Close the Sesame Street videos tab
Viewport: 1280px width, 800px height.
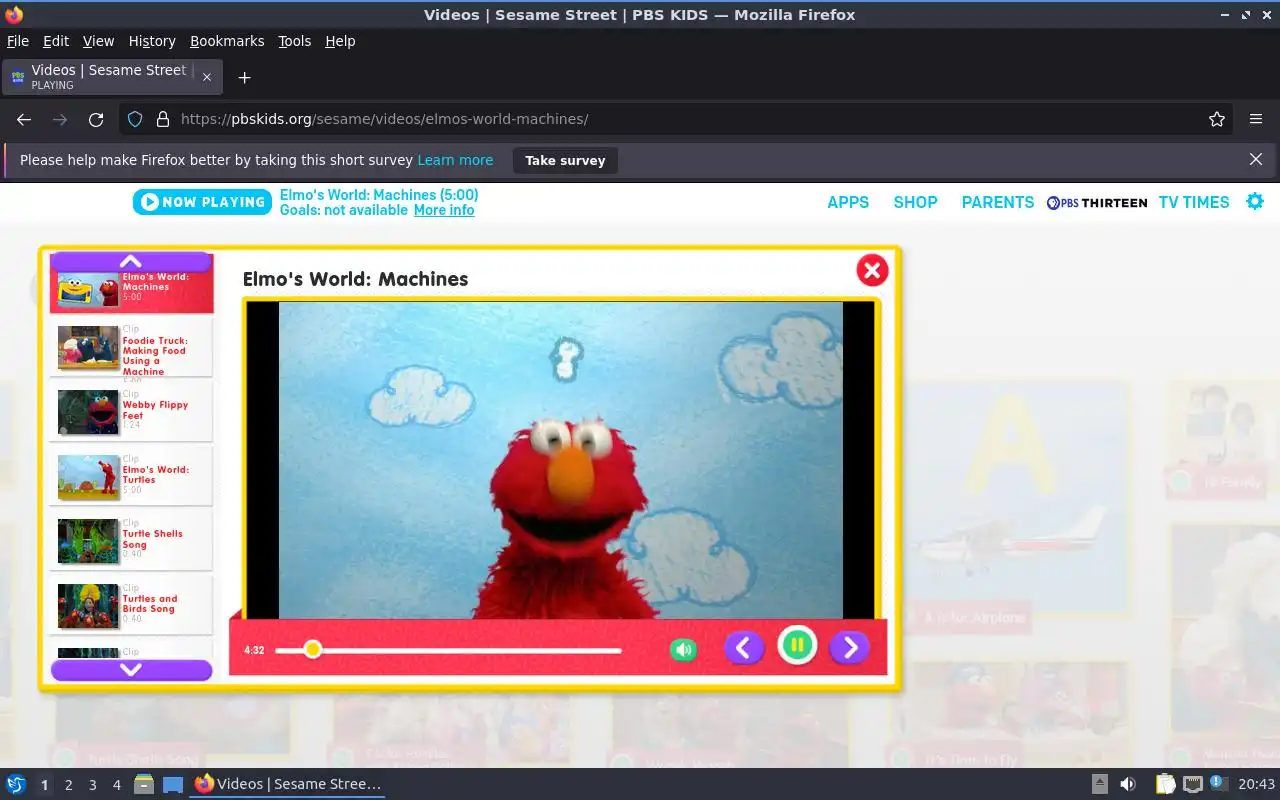(207, 77)
